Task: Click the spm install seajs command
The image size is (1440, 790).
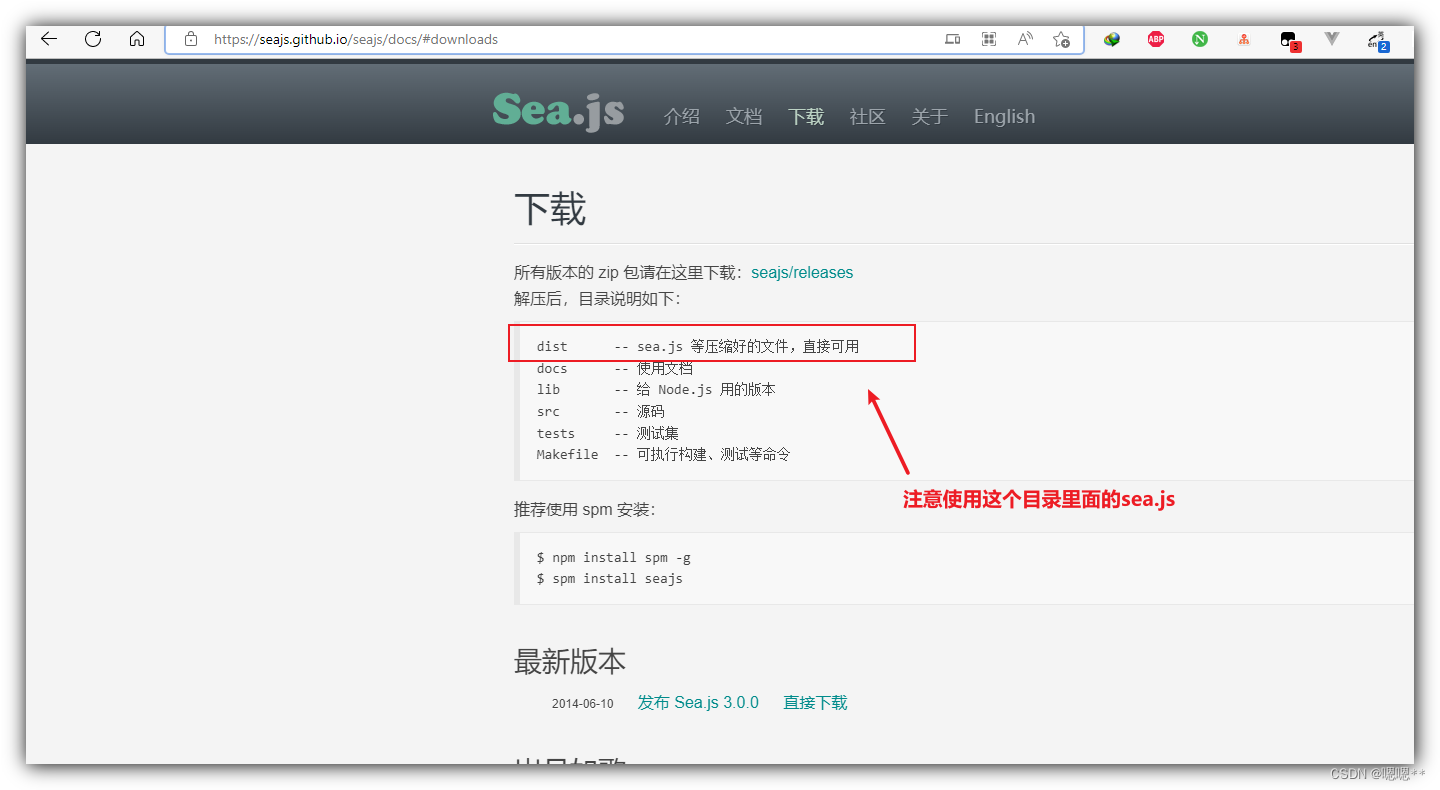Action: tap(610, 578)
